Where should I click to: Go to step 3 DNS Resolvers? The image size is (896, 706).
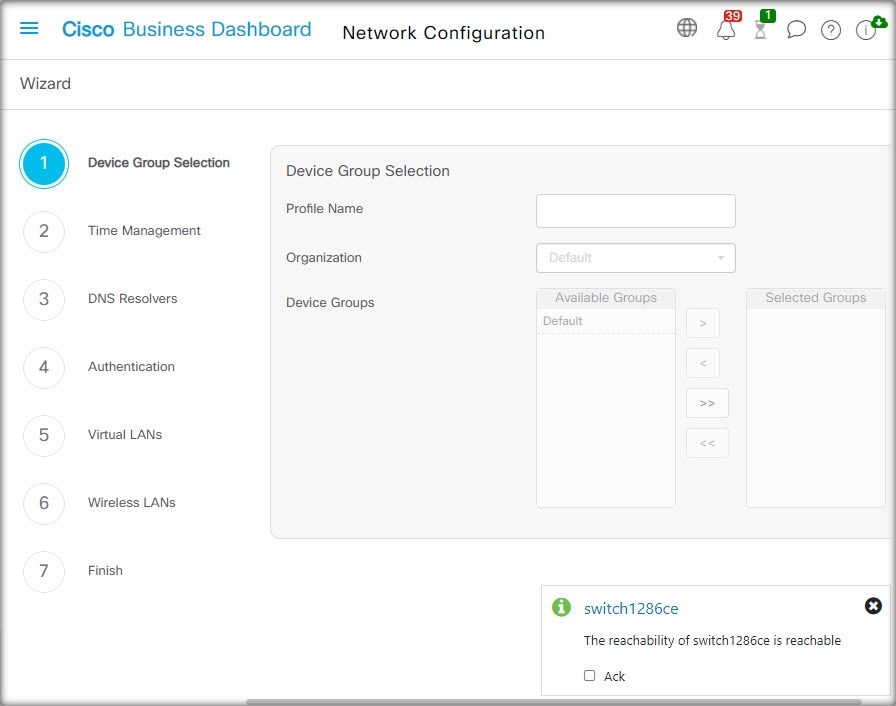coord(44,299)
